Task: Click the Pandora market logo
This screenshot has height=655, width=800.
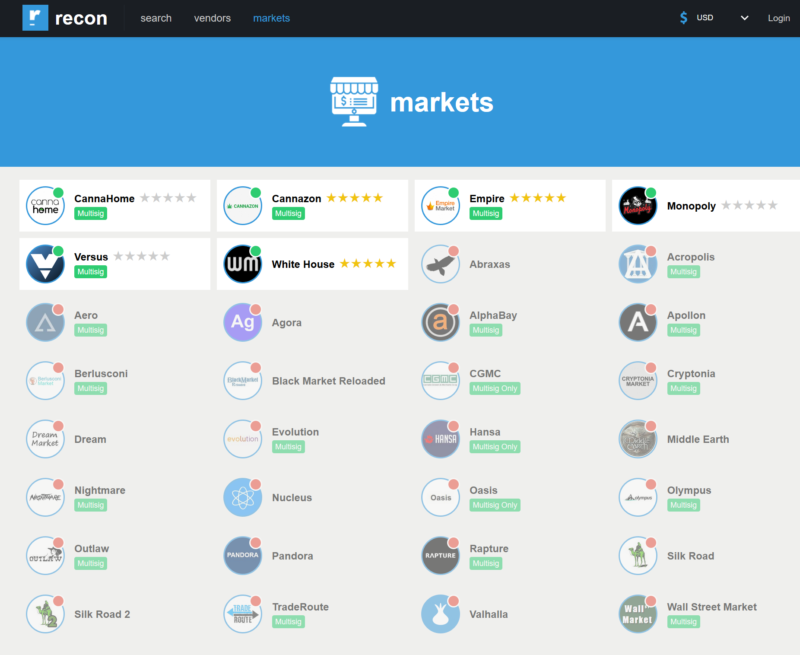Action: (243, 556)
